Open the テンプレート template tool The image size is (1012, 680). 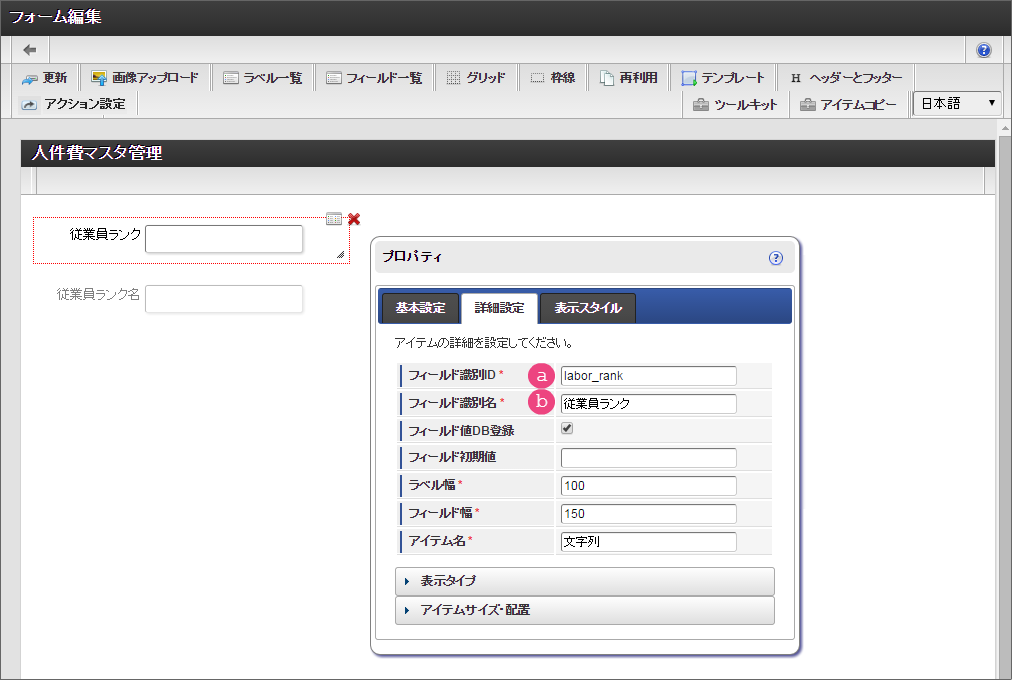(x=723, y=78)
